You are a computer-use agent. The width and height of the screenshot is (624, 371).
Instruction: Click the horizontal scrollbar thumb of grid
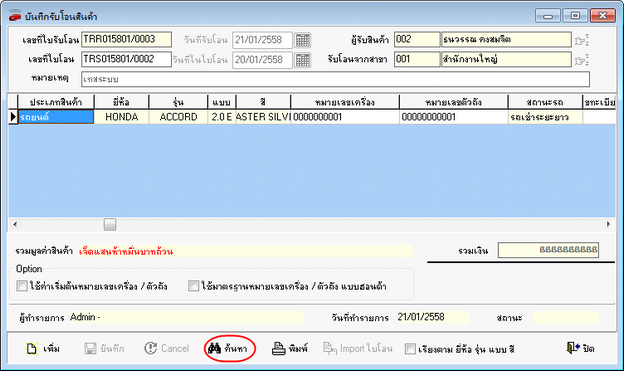[x=110, y=224]
